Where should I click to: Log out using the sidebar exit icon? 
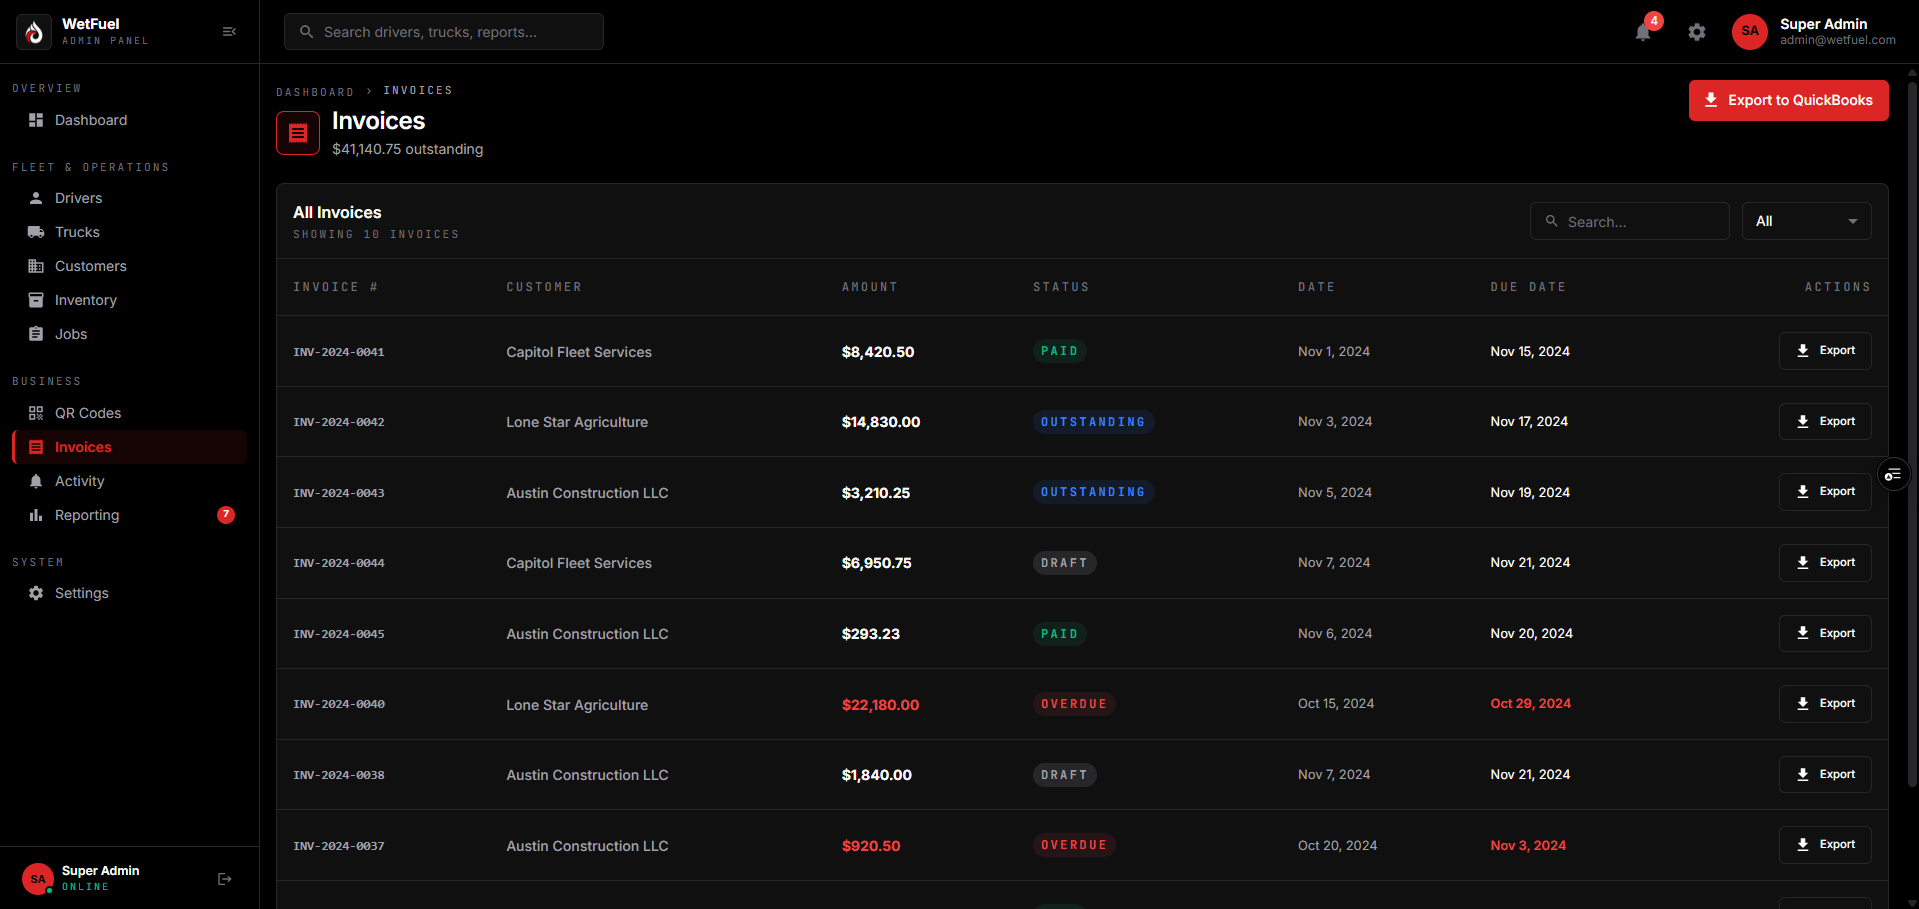tap(225, 879)
